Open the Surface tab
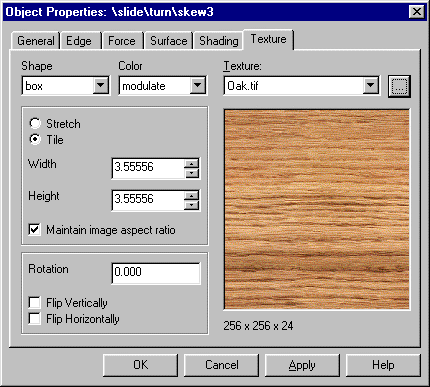This screenshot has width=430, height=387. click(169, 41)
